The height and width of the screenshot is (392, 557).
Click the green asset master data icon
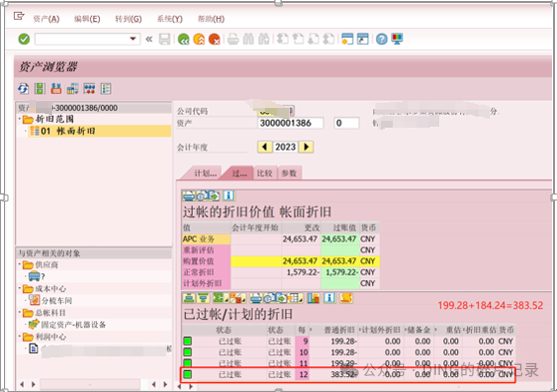[39, 88]
